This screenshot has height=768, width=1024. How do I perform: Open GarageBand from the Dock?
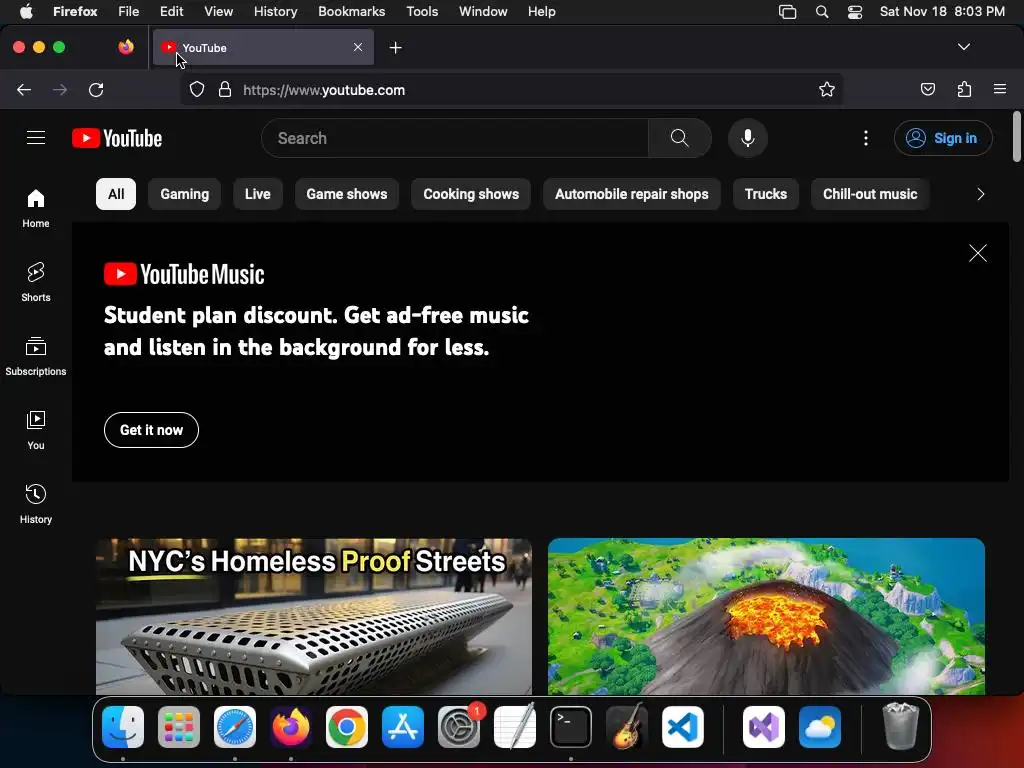[627, 727]
